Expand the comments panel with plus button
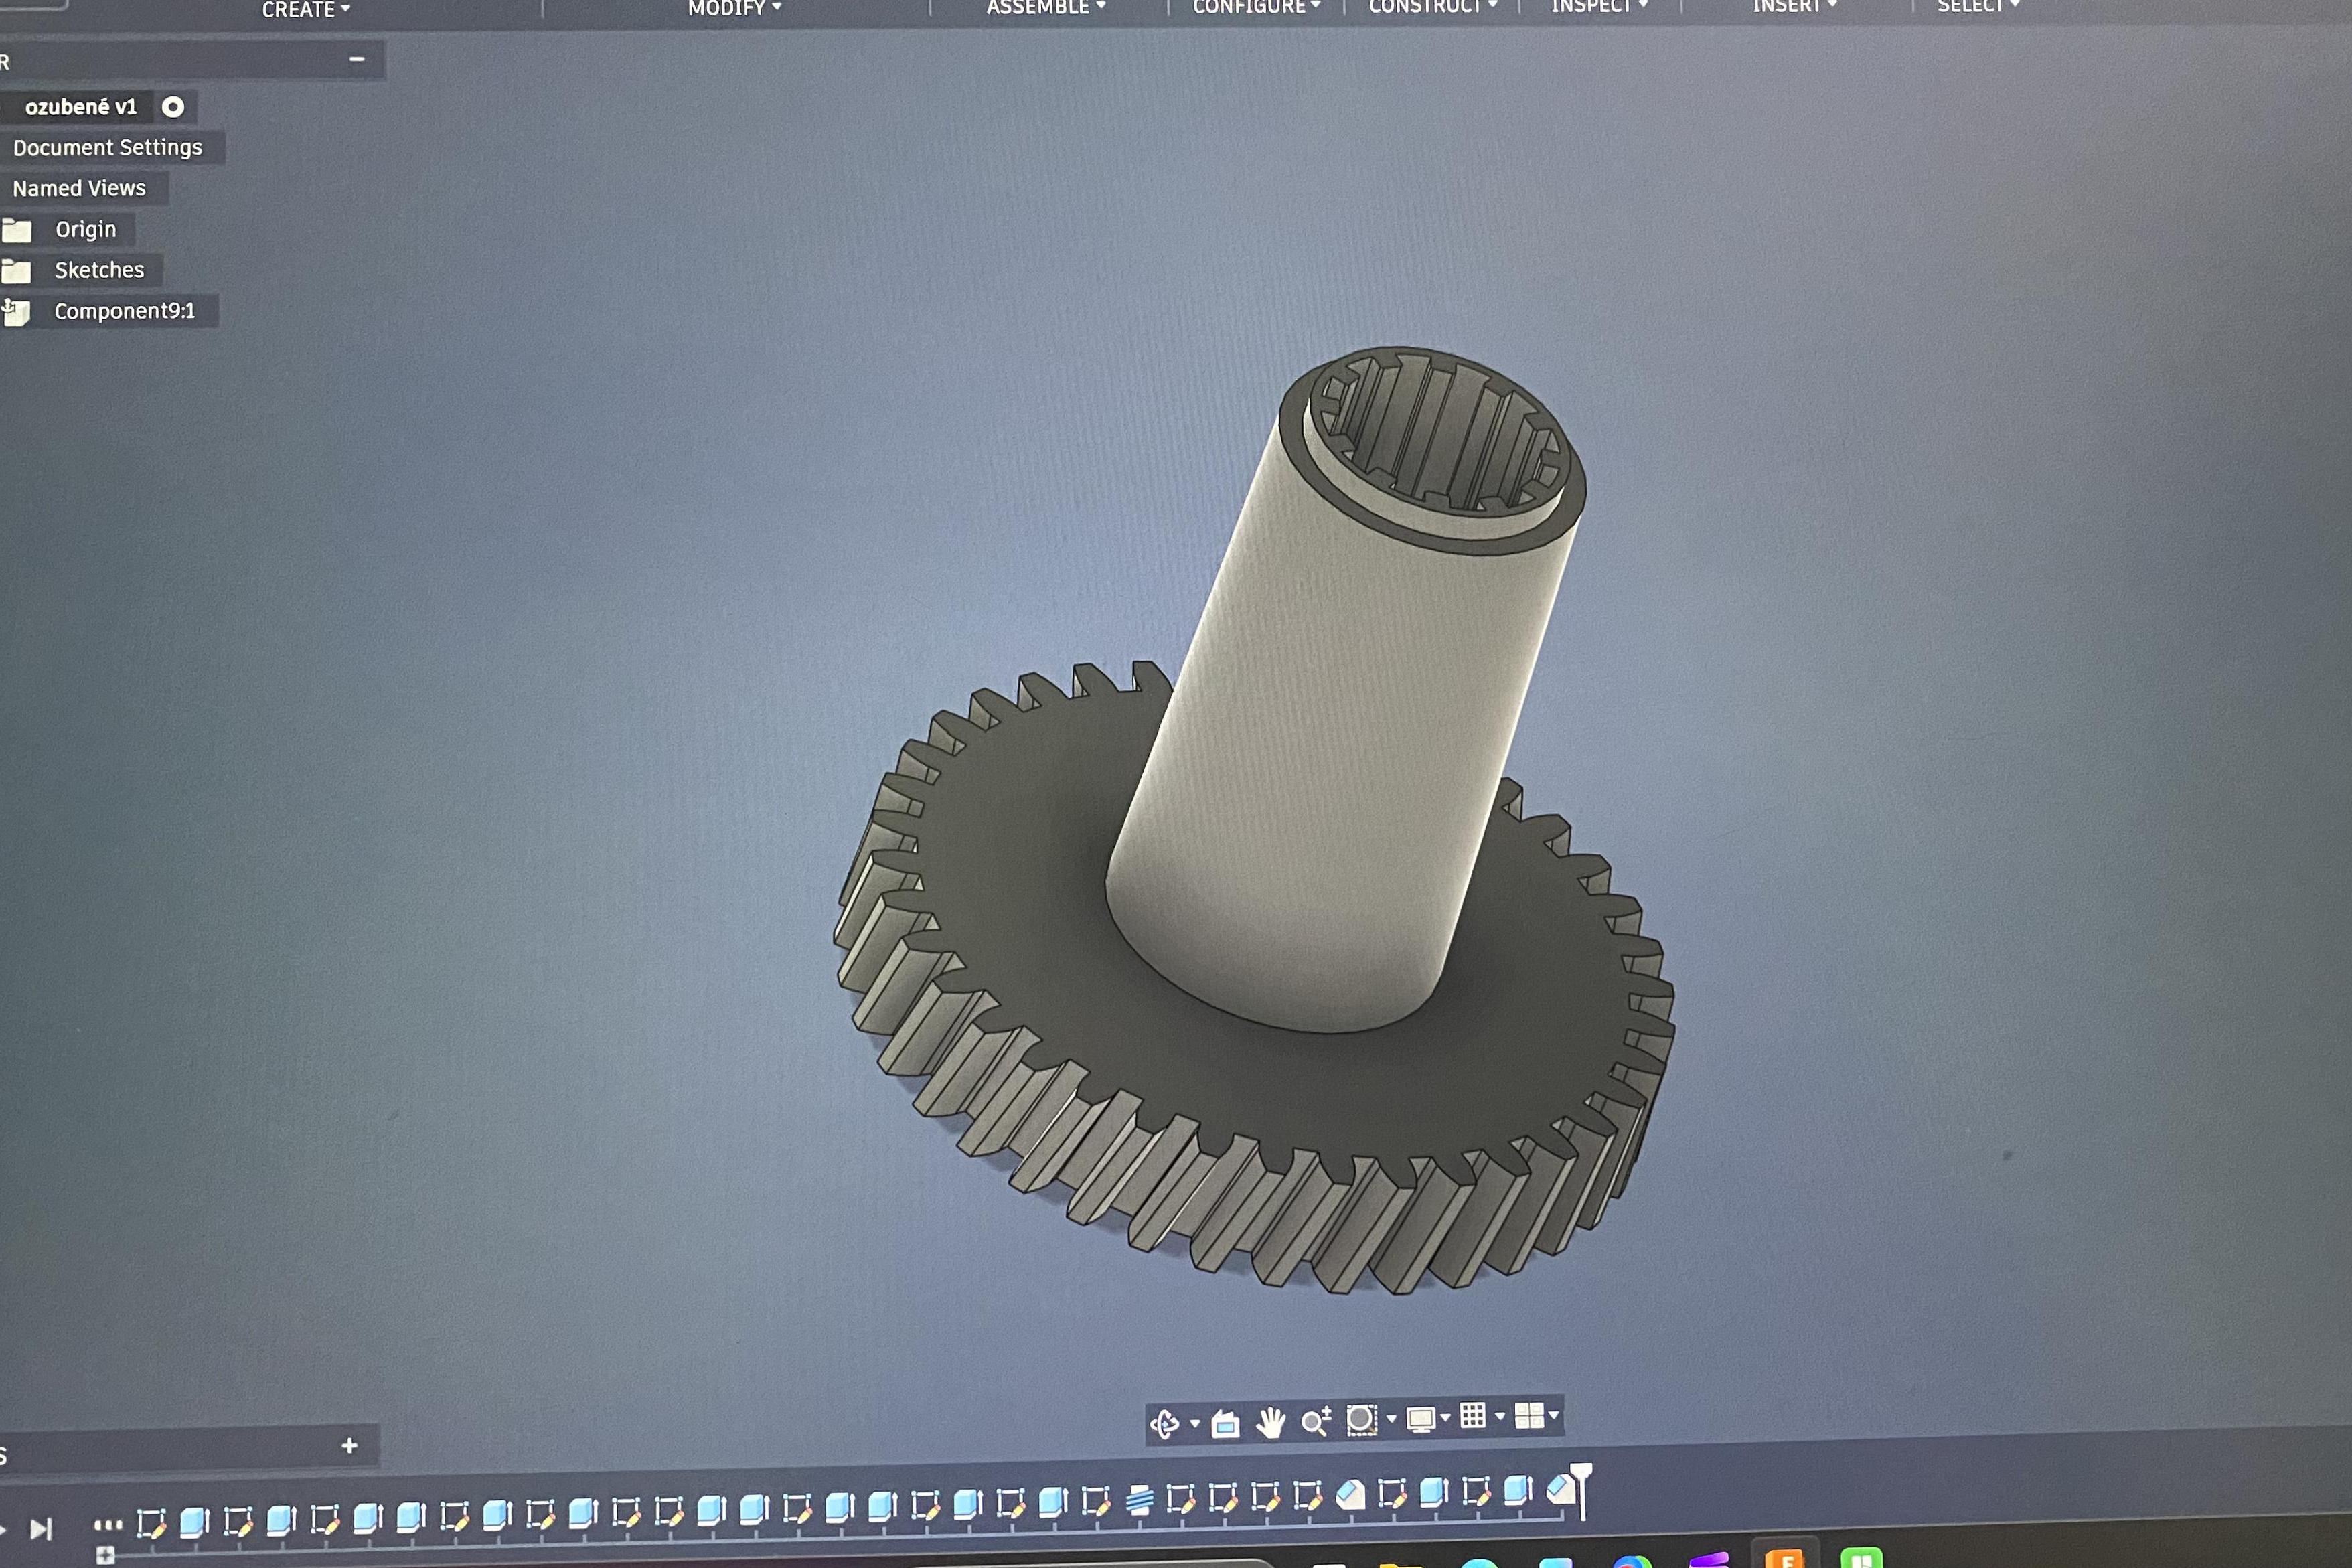This screenshot has height=1568, width=2352. (349, 1445)
